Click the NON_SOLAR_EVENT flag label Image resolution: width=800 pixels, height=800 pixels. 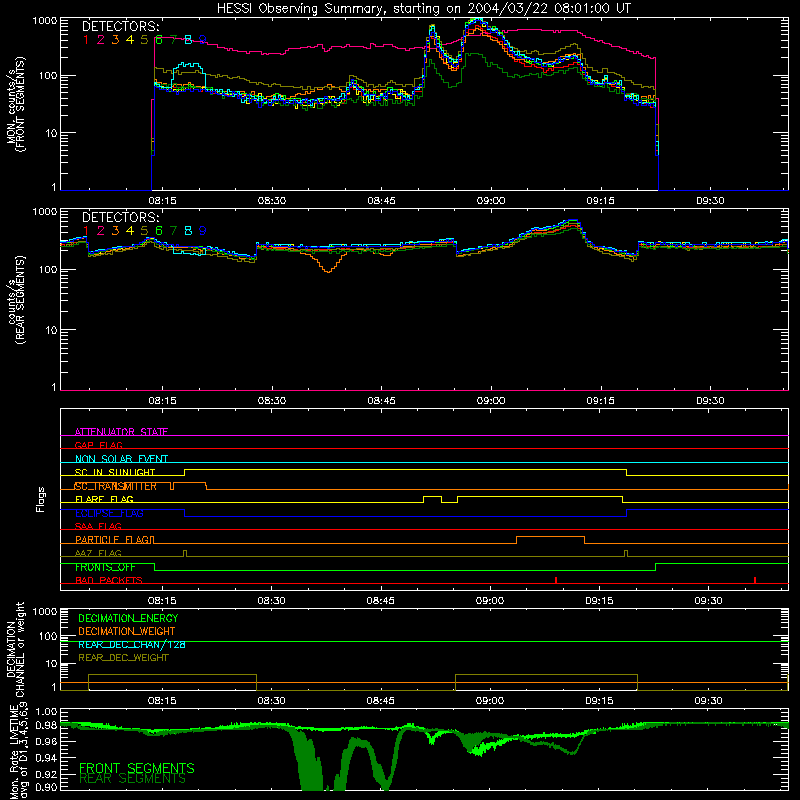(x=121, y=459)
